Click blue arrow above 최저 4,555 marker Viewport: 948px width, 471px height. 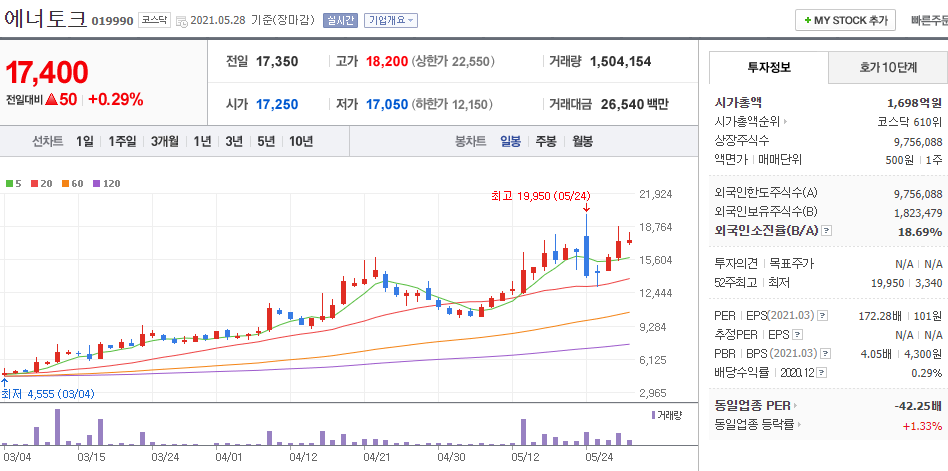(4, 382)
